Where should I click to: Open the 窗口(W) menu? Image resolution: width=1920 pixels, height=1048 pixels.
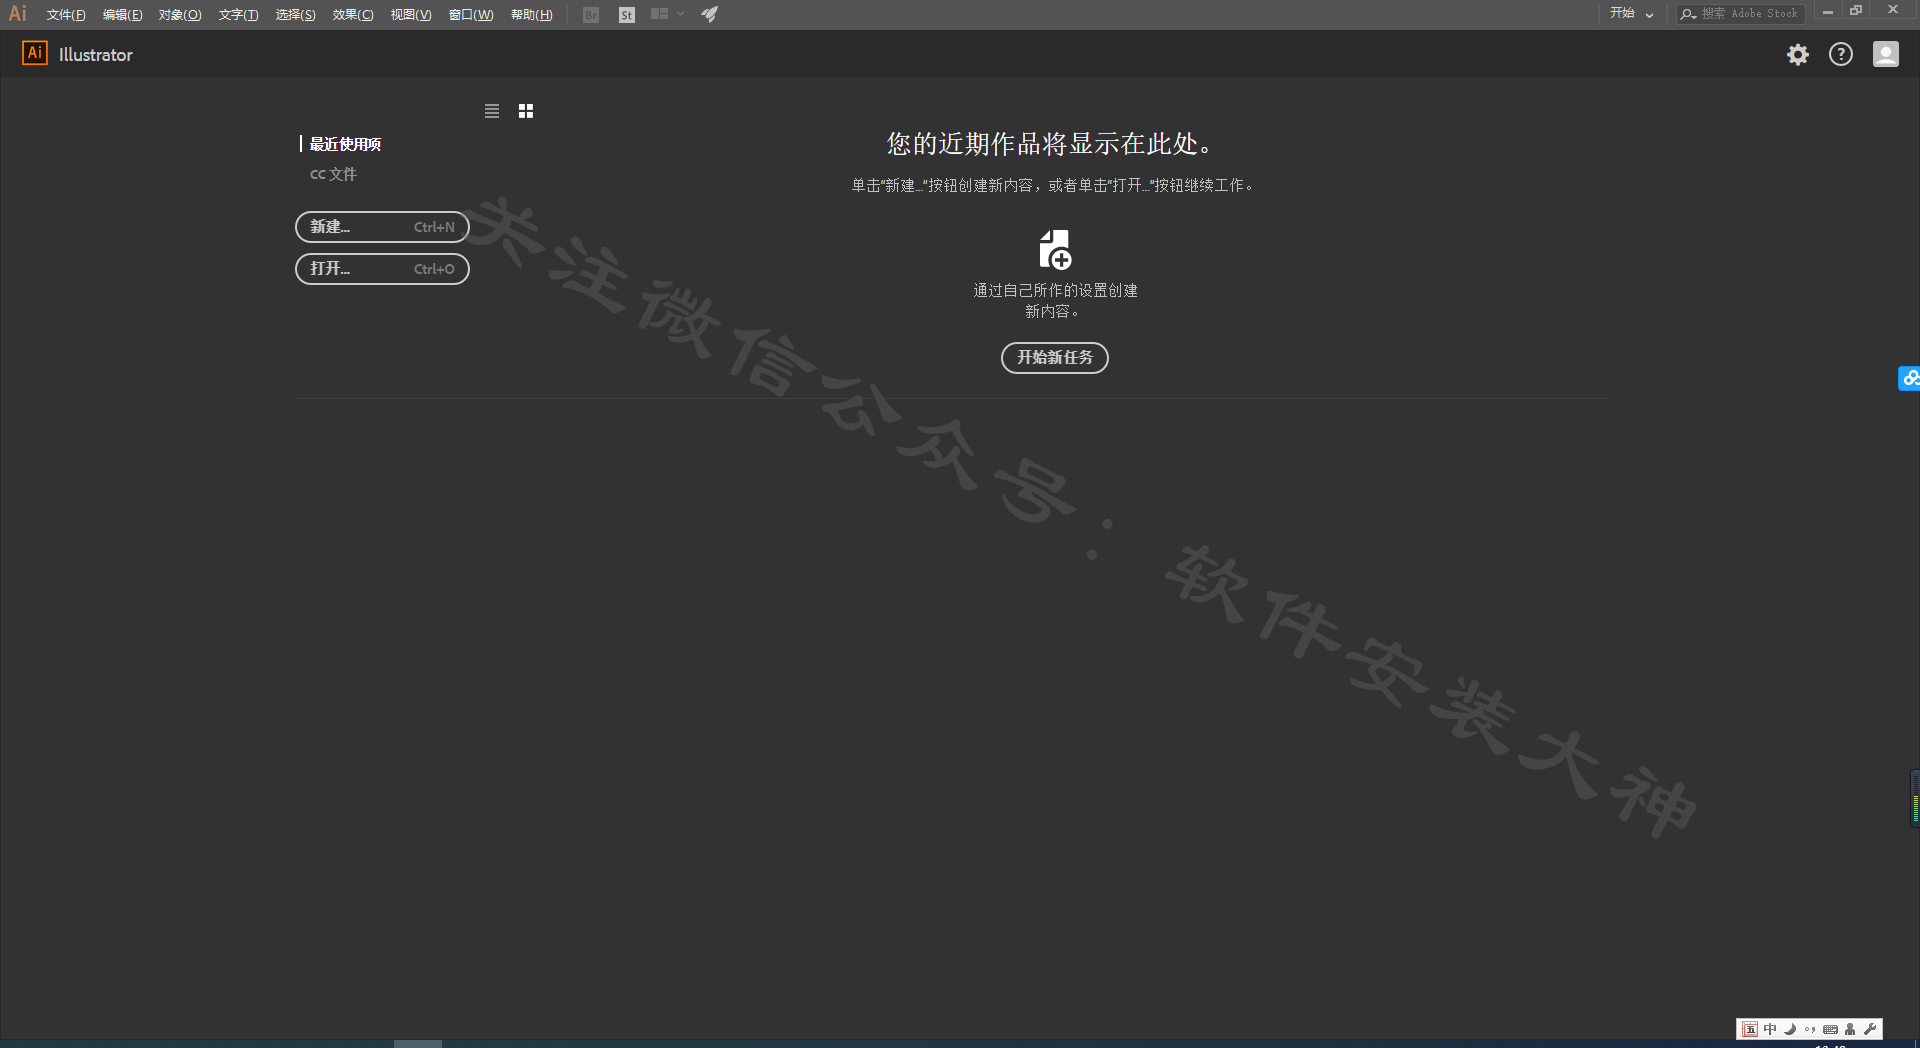tap(471, 15)
